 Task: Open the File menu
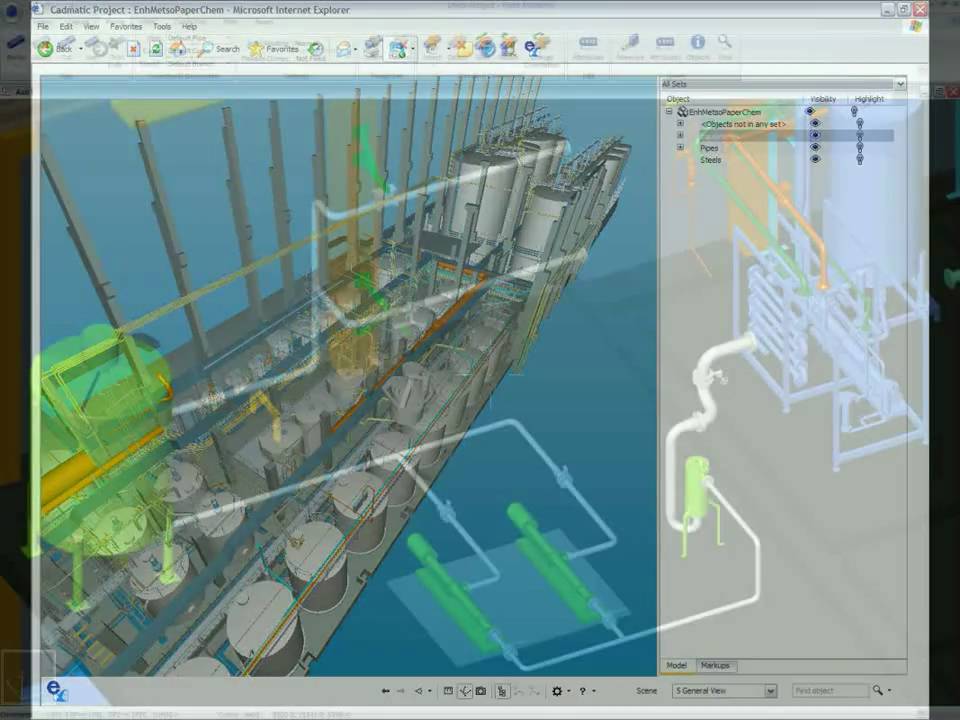point(43,26)
